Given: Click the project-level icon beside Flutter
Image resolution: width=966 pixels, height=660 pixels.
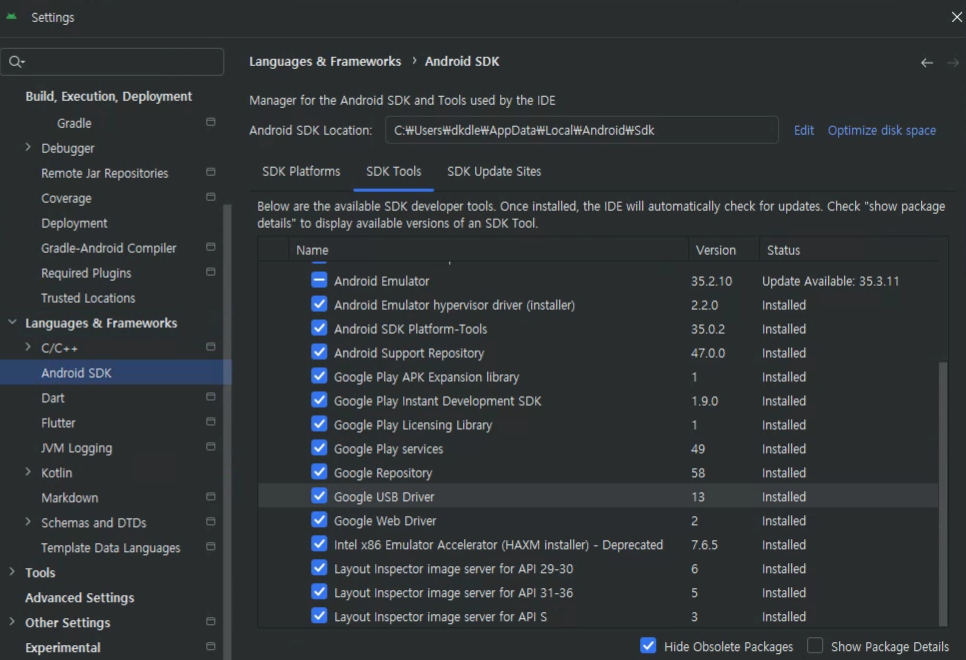Looking at the screenshot, I should [211, 422].
